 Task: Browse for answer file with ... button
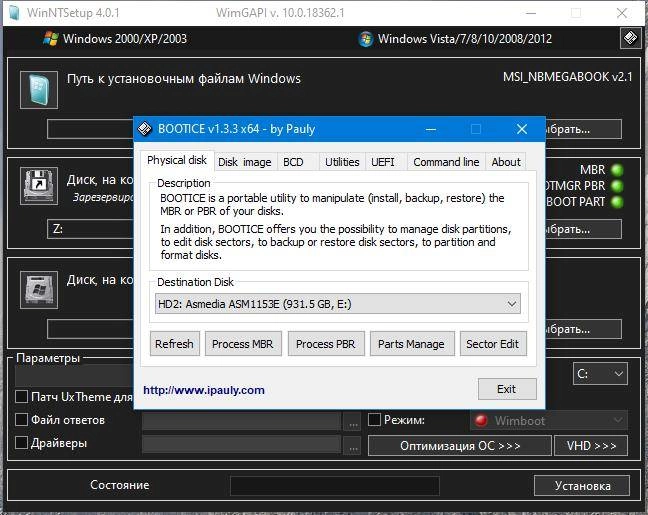point(353,423)
